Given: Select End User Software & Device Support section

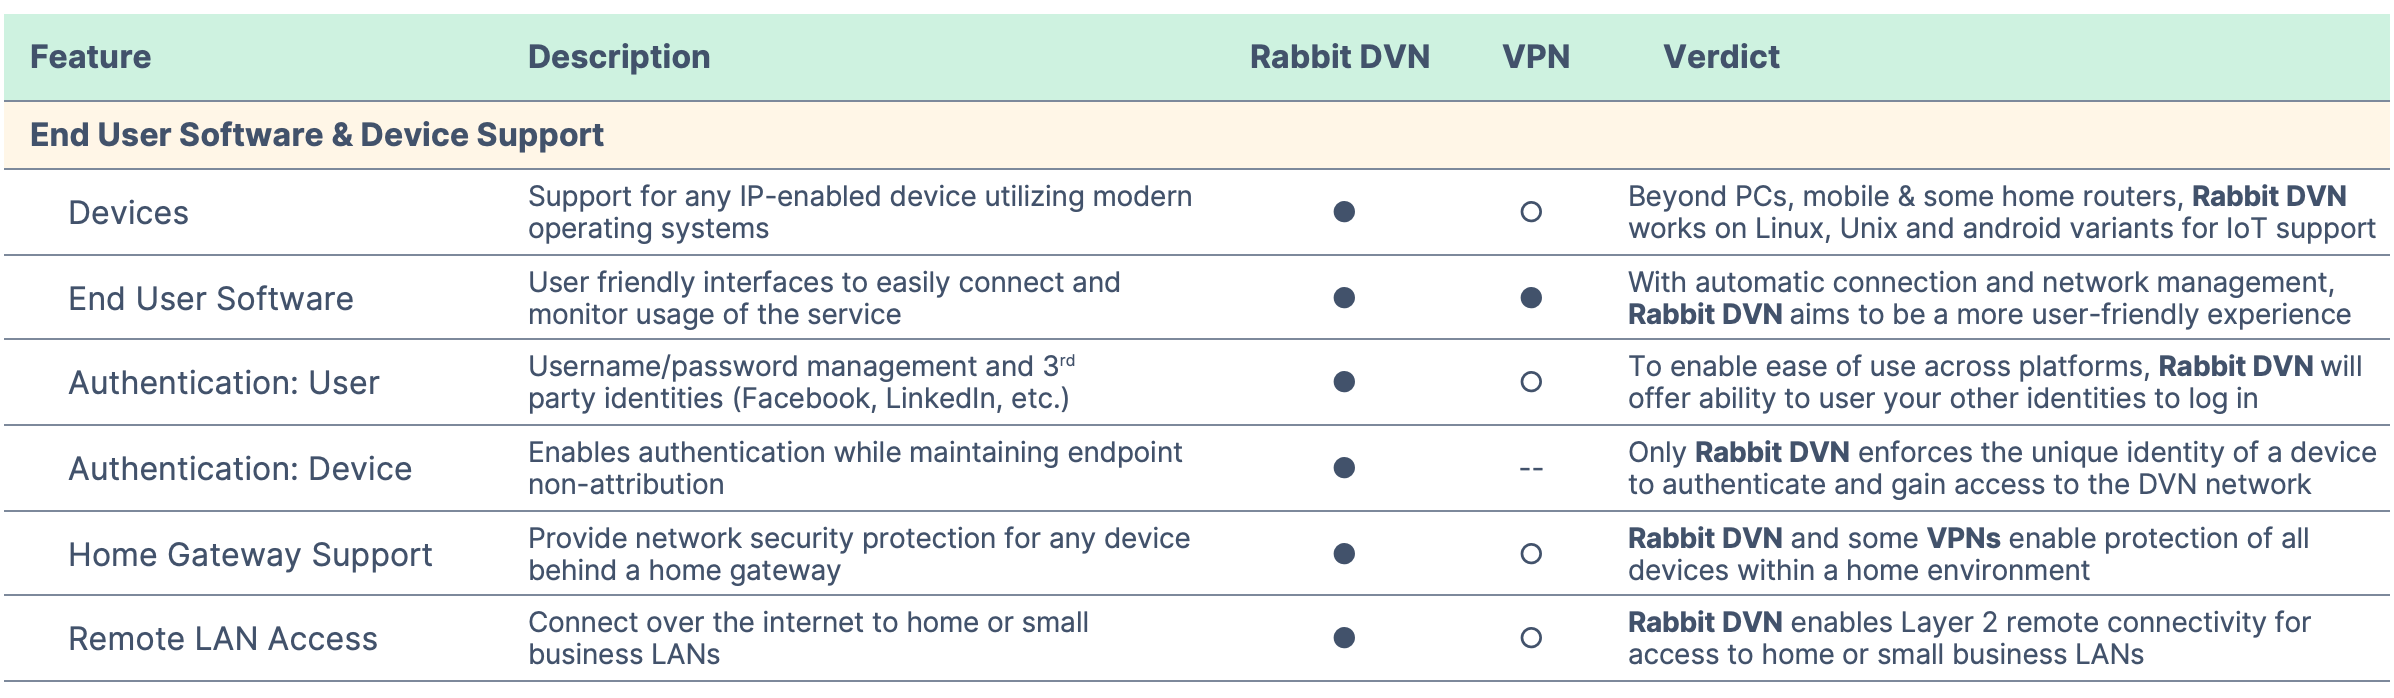Looking at the screenshot, I should click(x=1197, y=135).
